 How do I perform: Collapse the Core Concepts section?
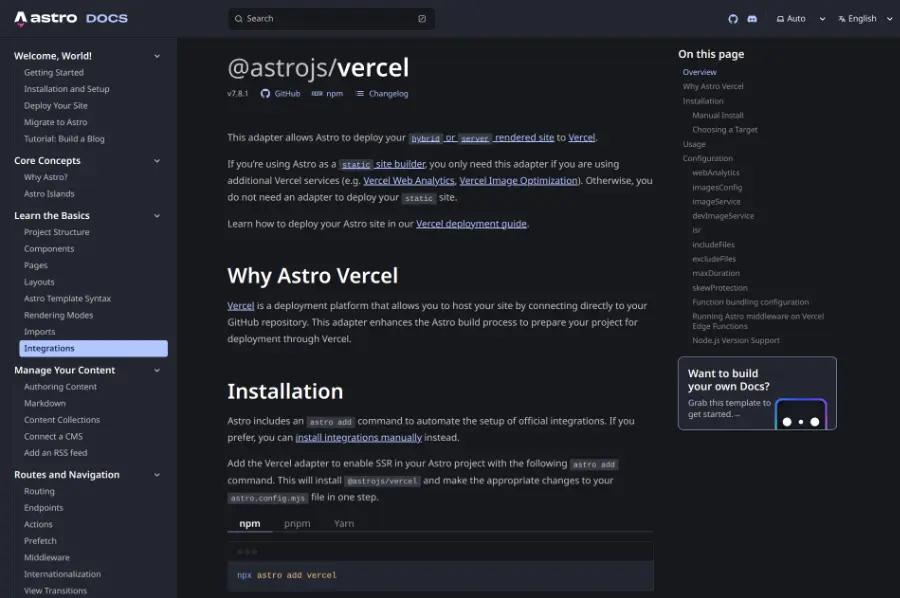coord(157,160)
